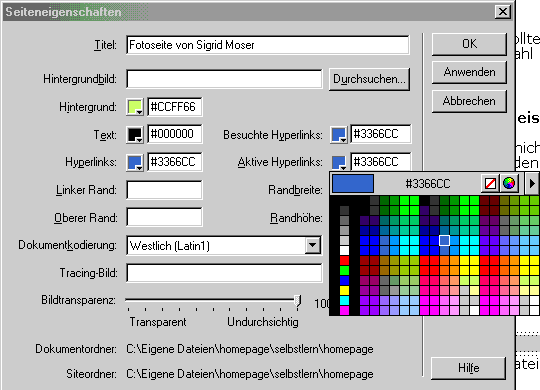Click the Transparent slider label

click(158, 322)
